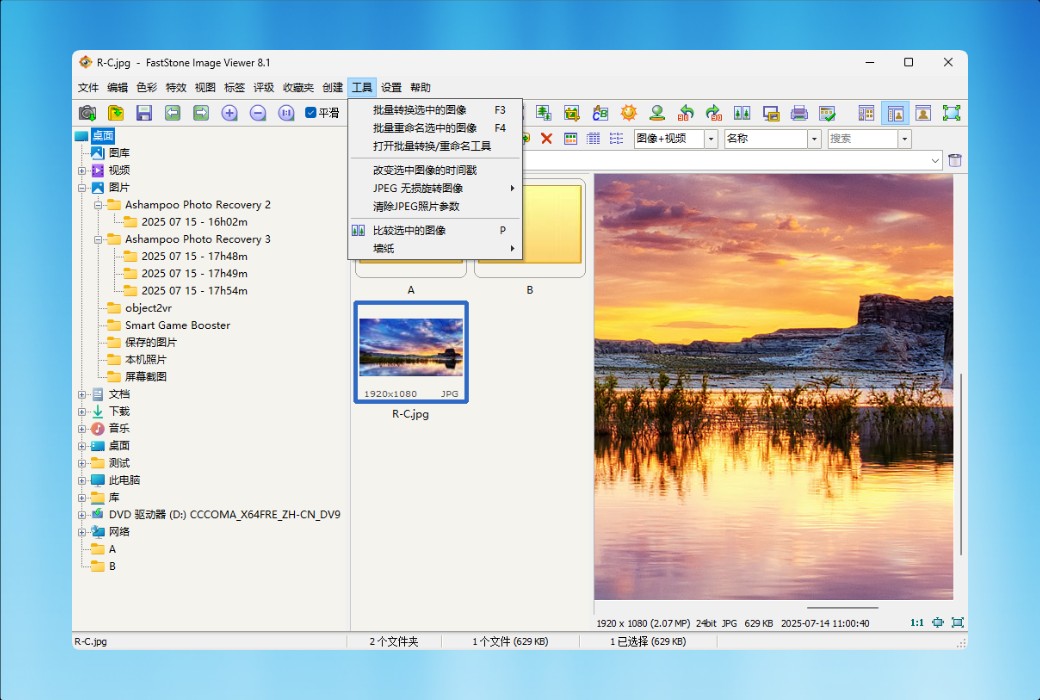The image size is (1040, 700).
Task: Click the sun adjust lighting icon
Action: click(629, 113)
